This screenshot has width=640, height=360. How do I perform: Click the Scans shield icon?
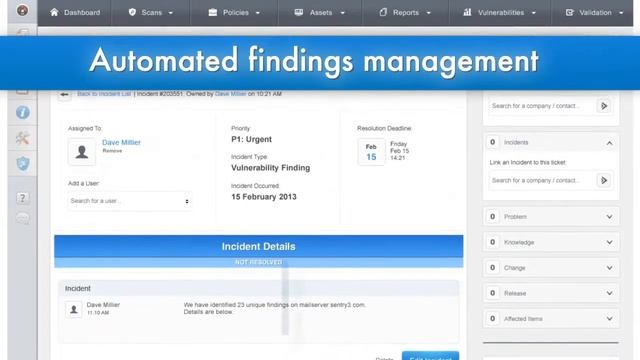(132, 12)
